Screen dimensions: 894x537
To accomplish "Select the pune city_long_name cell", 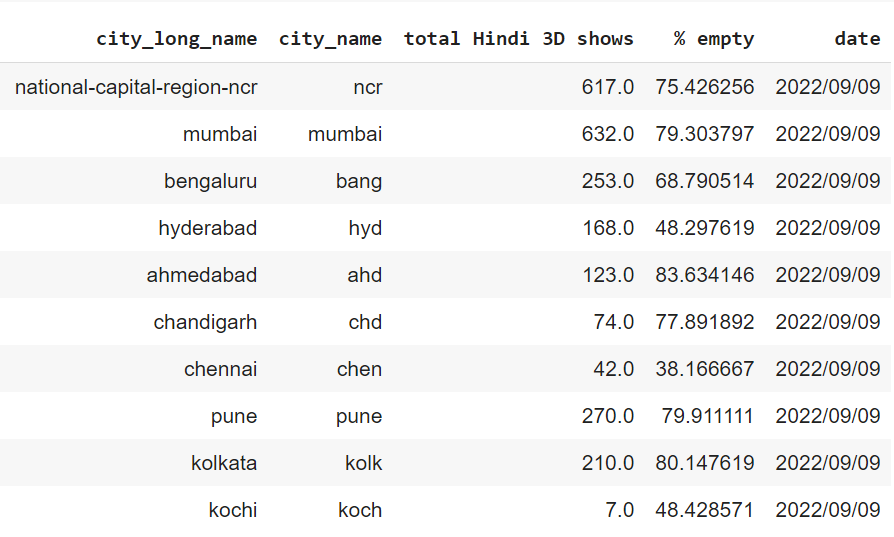I will point(234,416).
